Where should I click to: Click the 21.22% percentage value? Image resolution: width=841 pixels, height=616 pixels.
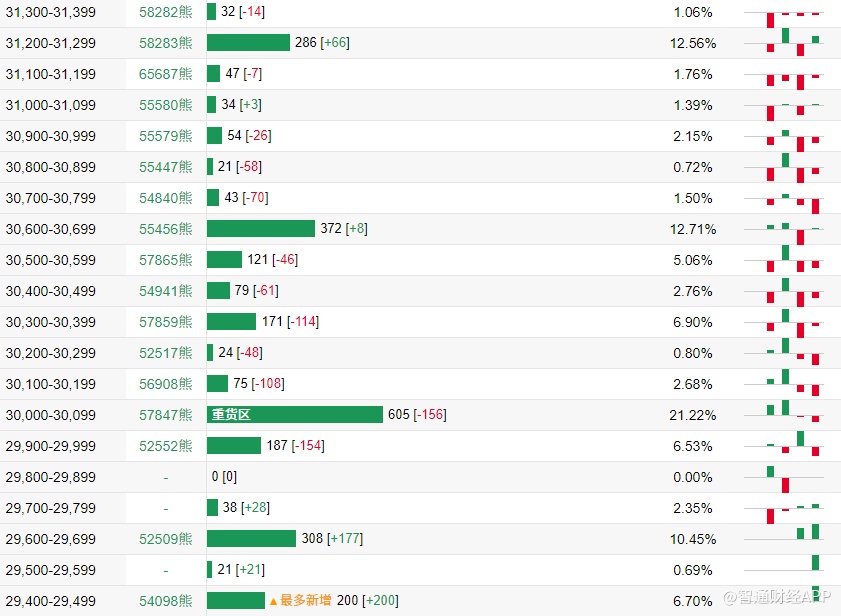(692, 415)
